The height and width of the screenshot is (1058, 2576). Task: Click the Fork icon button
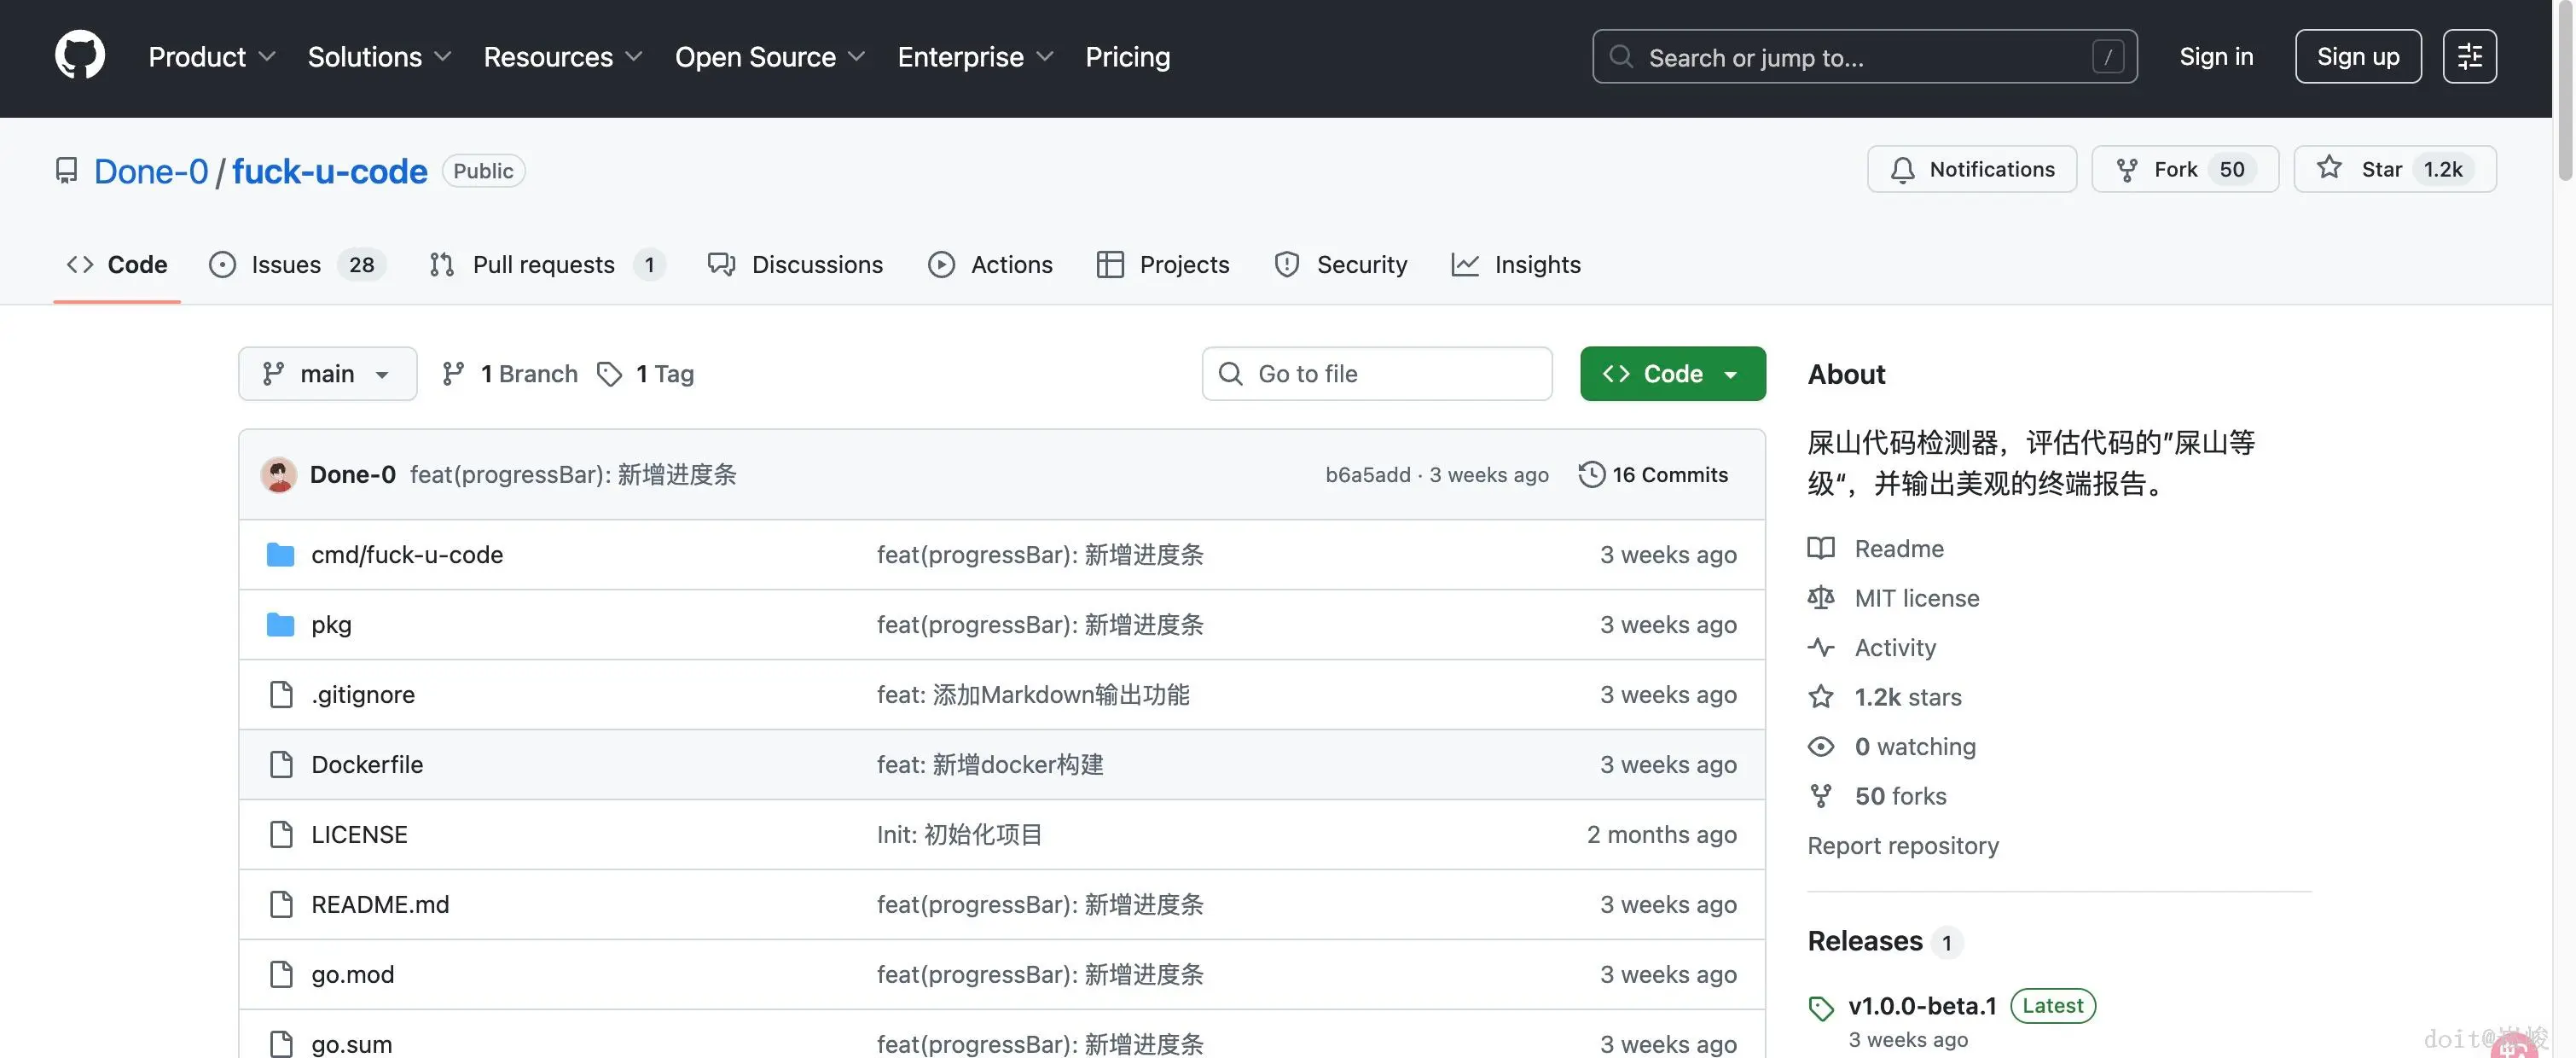pos(2127,169)
